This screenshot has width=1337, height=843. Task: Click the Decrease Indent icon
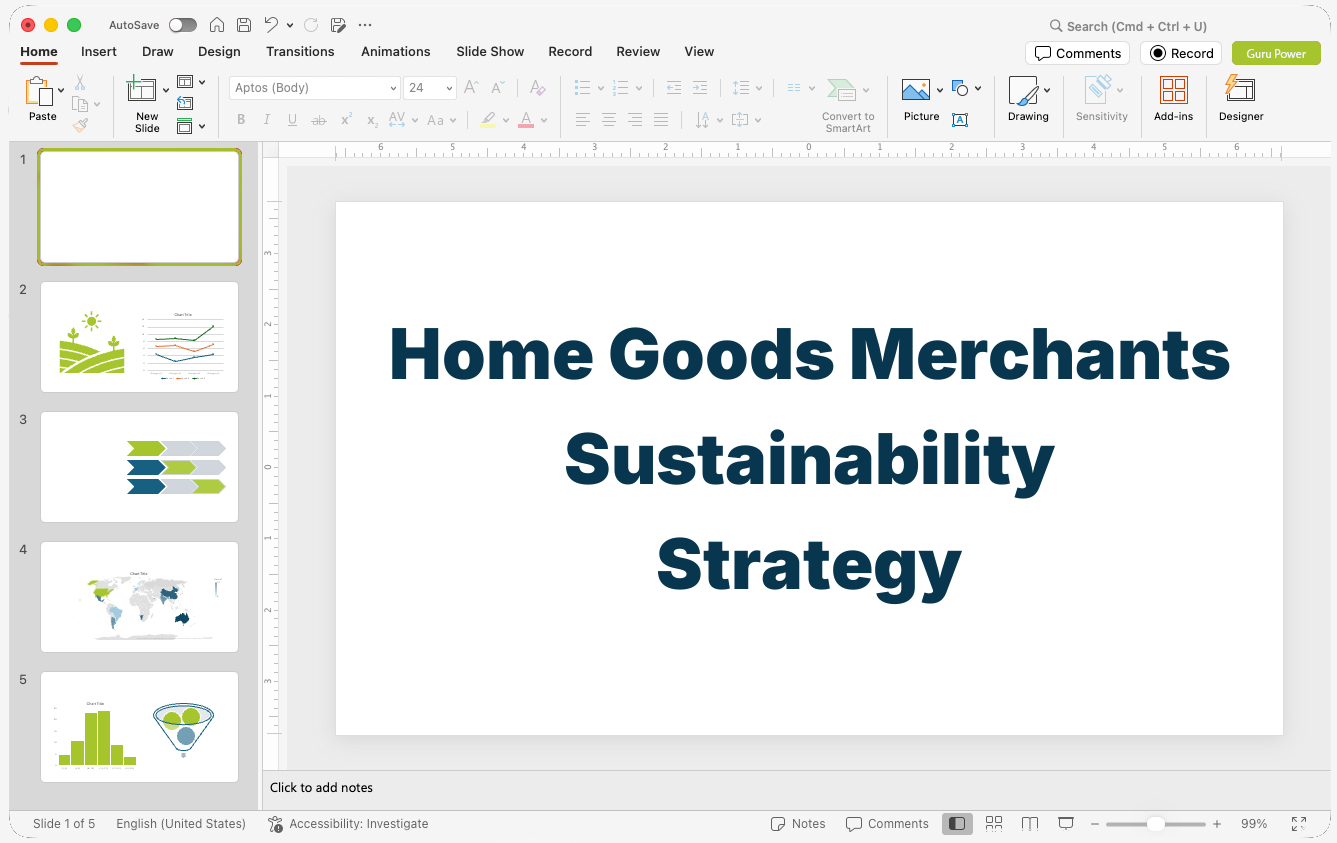(x=674, y=88)
